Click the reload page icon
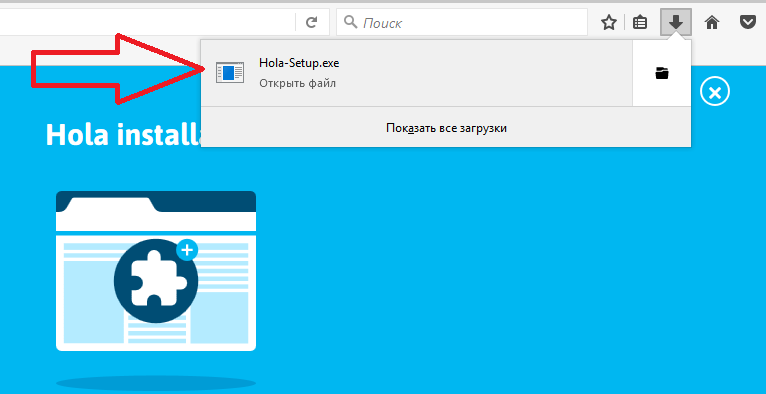 tap(311, 22)
